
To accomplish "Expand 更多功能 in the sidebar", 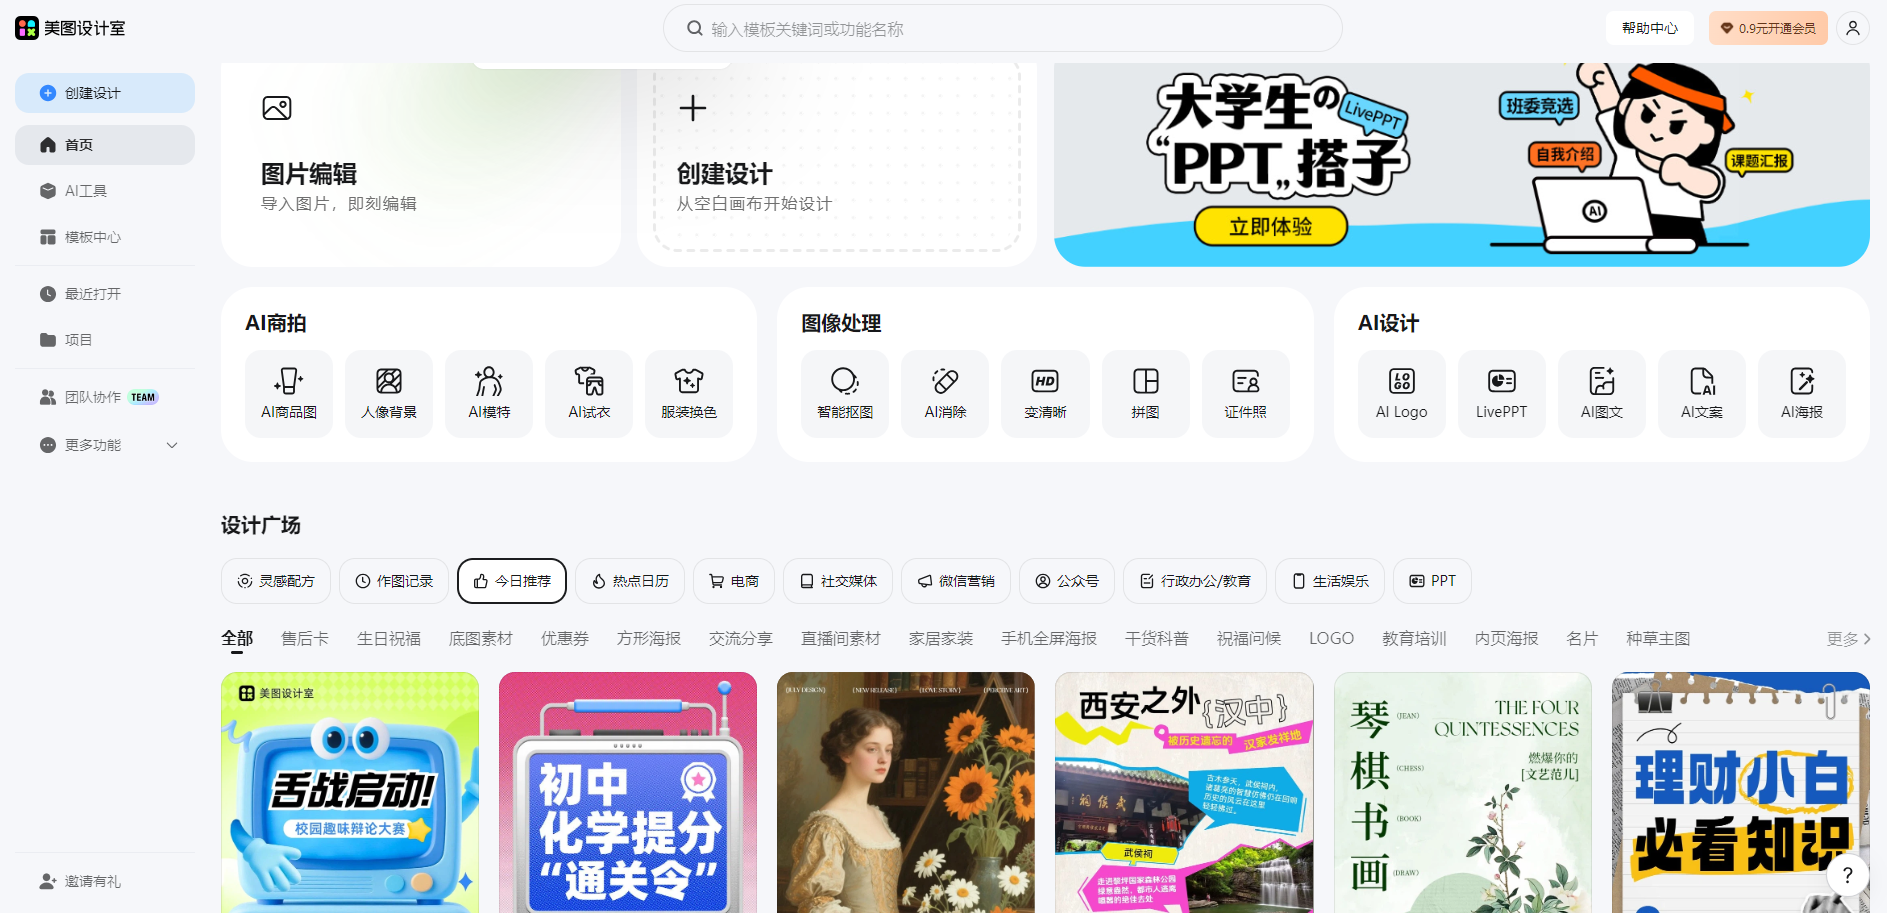I will pos(105,444).
